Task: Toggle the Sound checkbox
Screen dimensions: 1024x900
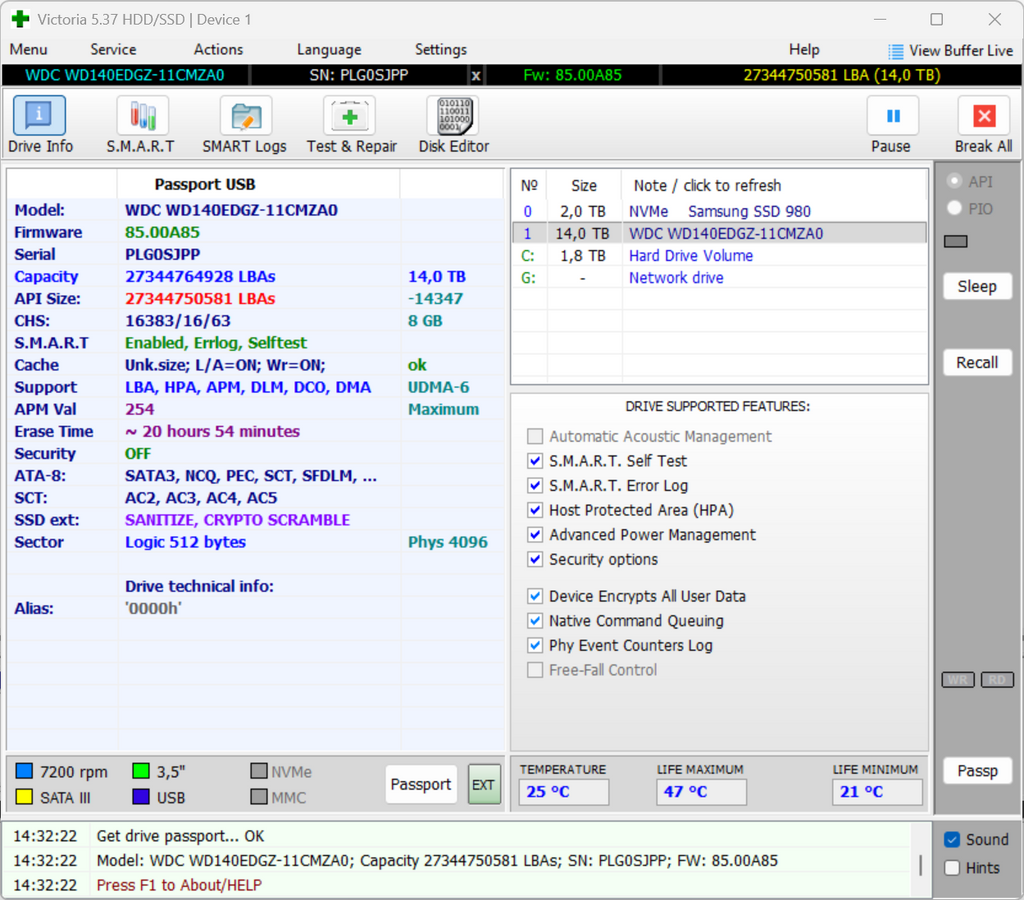Action: (952, 839)
